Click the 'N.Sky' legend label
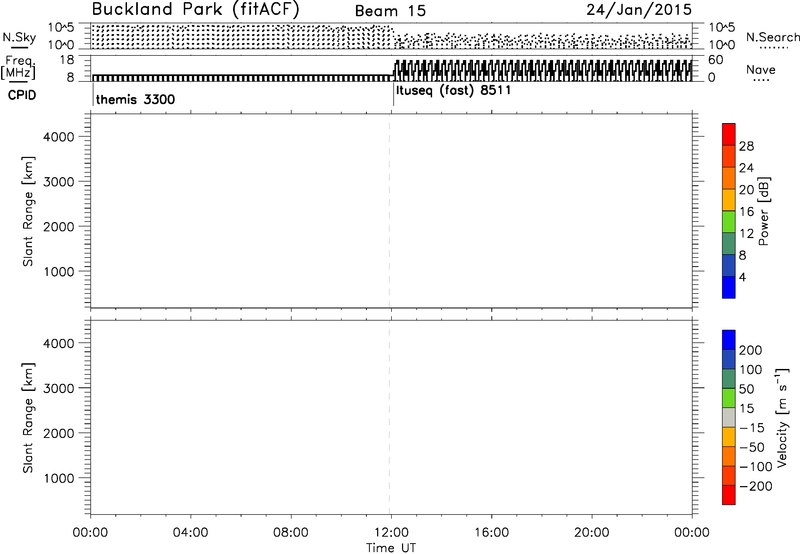Image resolution: width=800 pixels, height=554 pixels. pyautogui.click(x=19, y=37)
